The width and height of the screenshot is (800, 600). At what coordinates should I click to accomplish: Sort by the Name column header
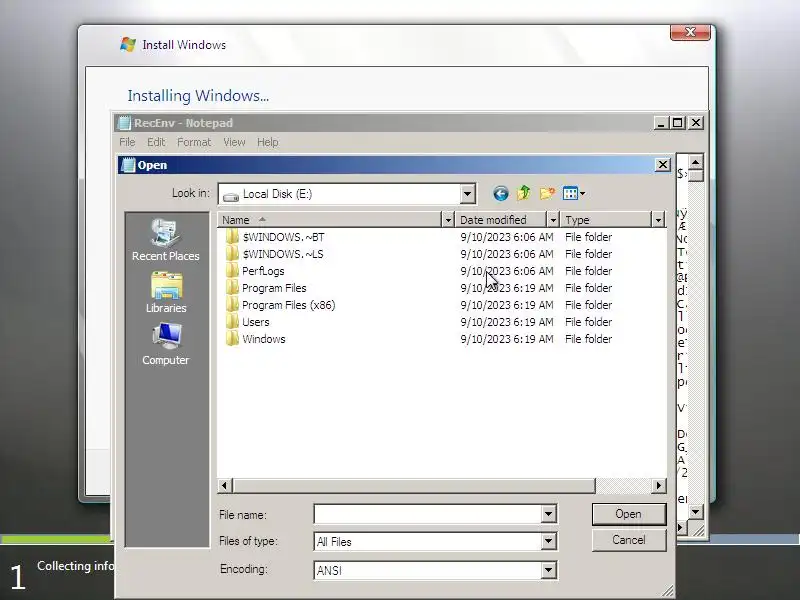coord(329,220)
